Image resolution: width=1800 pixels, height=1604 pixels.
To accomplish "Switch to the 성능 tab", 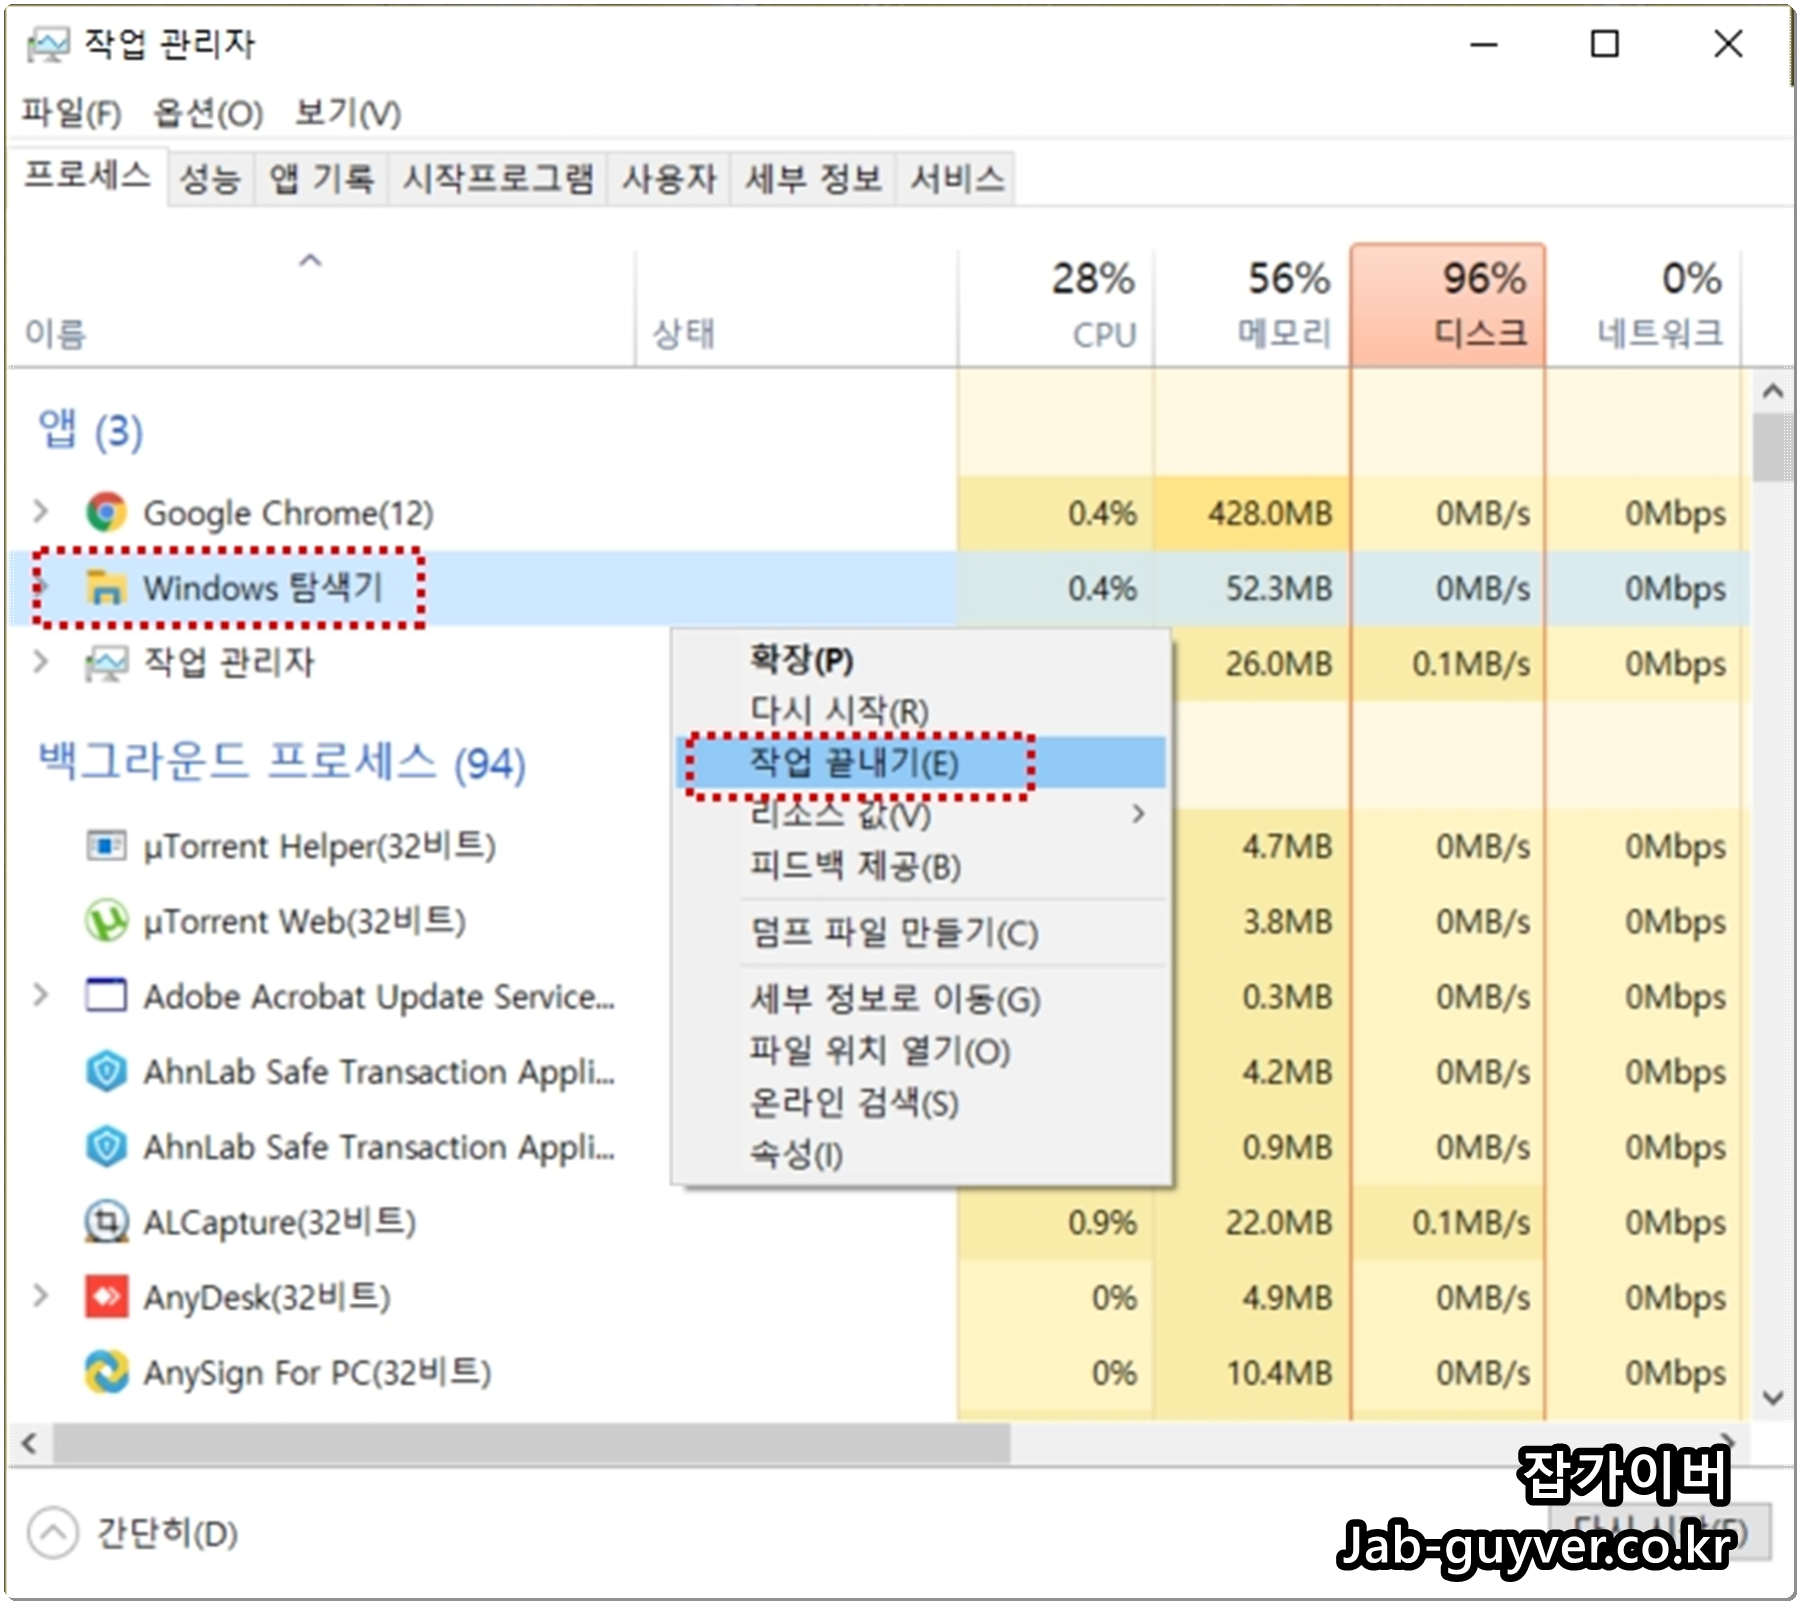I will (210, 179).
